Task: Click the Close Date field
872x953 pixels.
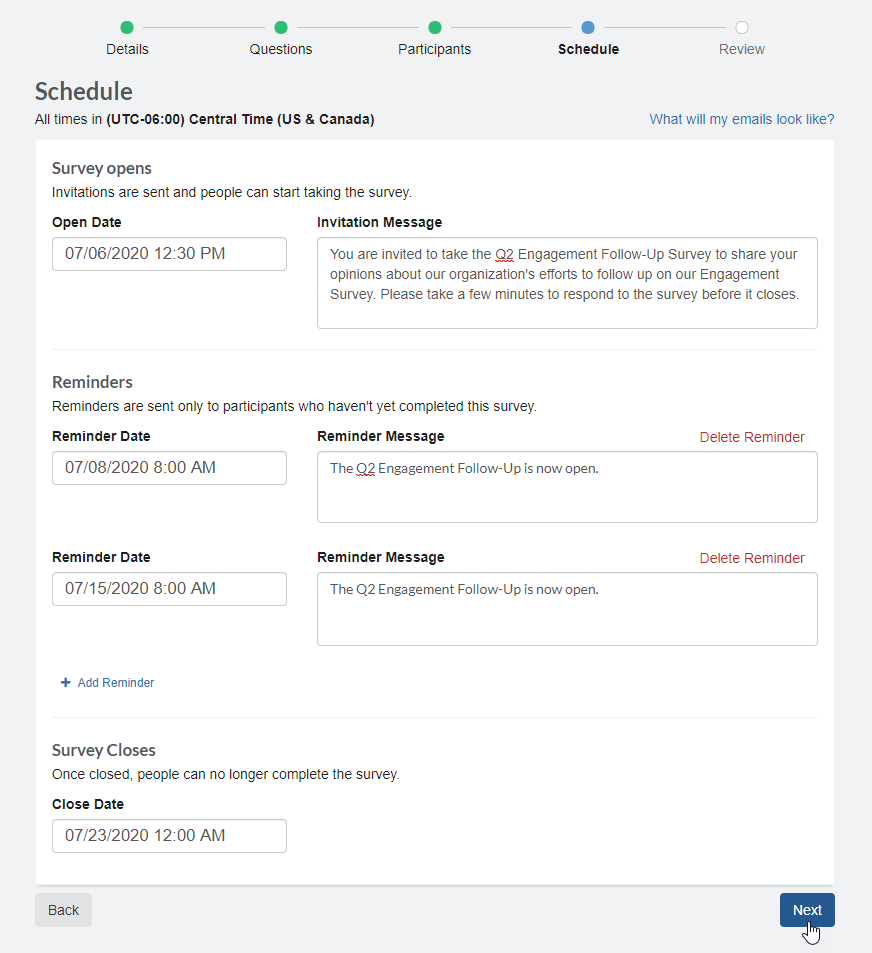Action: (169, 835)
